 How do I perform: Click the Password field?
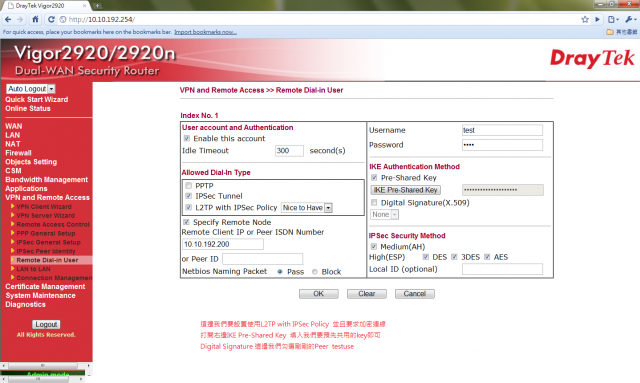click(x=502, y=145)
